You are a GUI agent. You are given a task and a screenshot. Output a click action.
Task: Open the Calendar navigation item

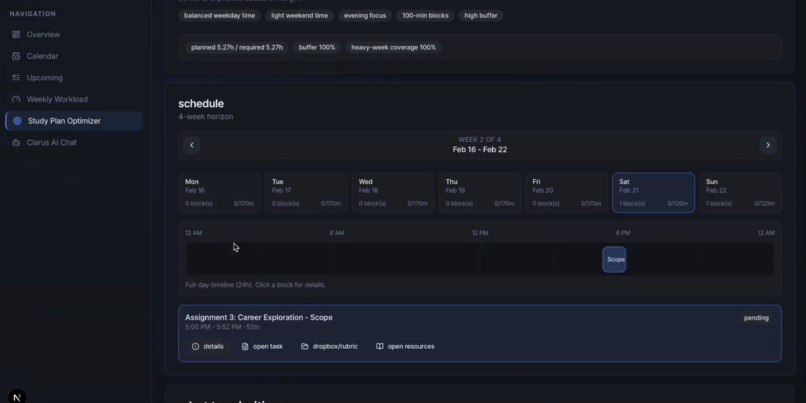click(x=74, y=56)
